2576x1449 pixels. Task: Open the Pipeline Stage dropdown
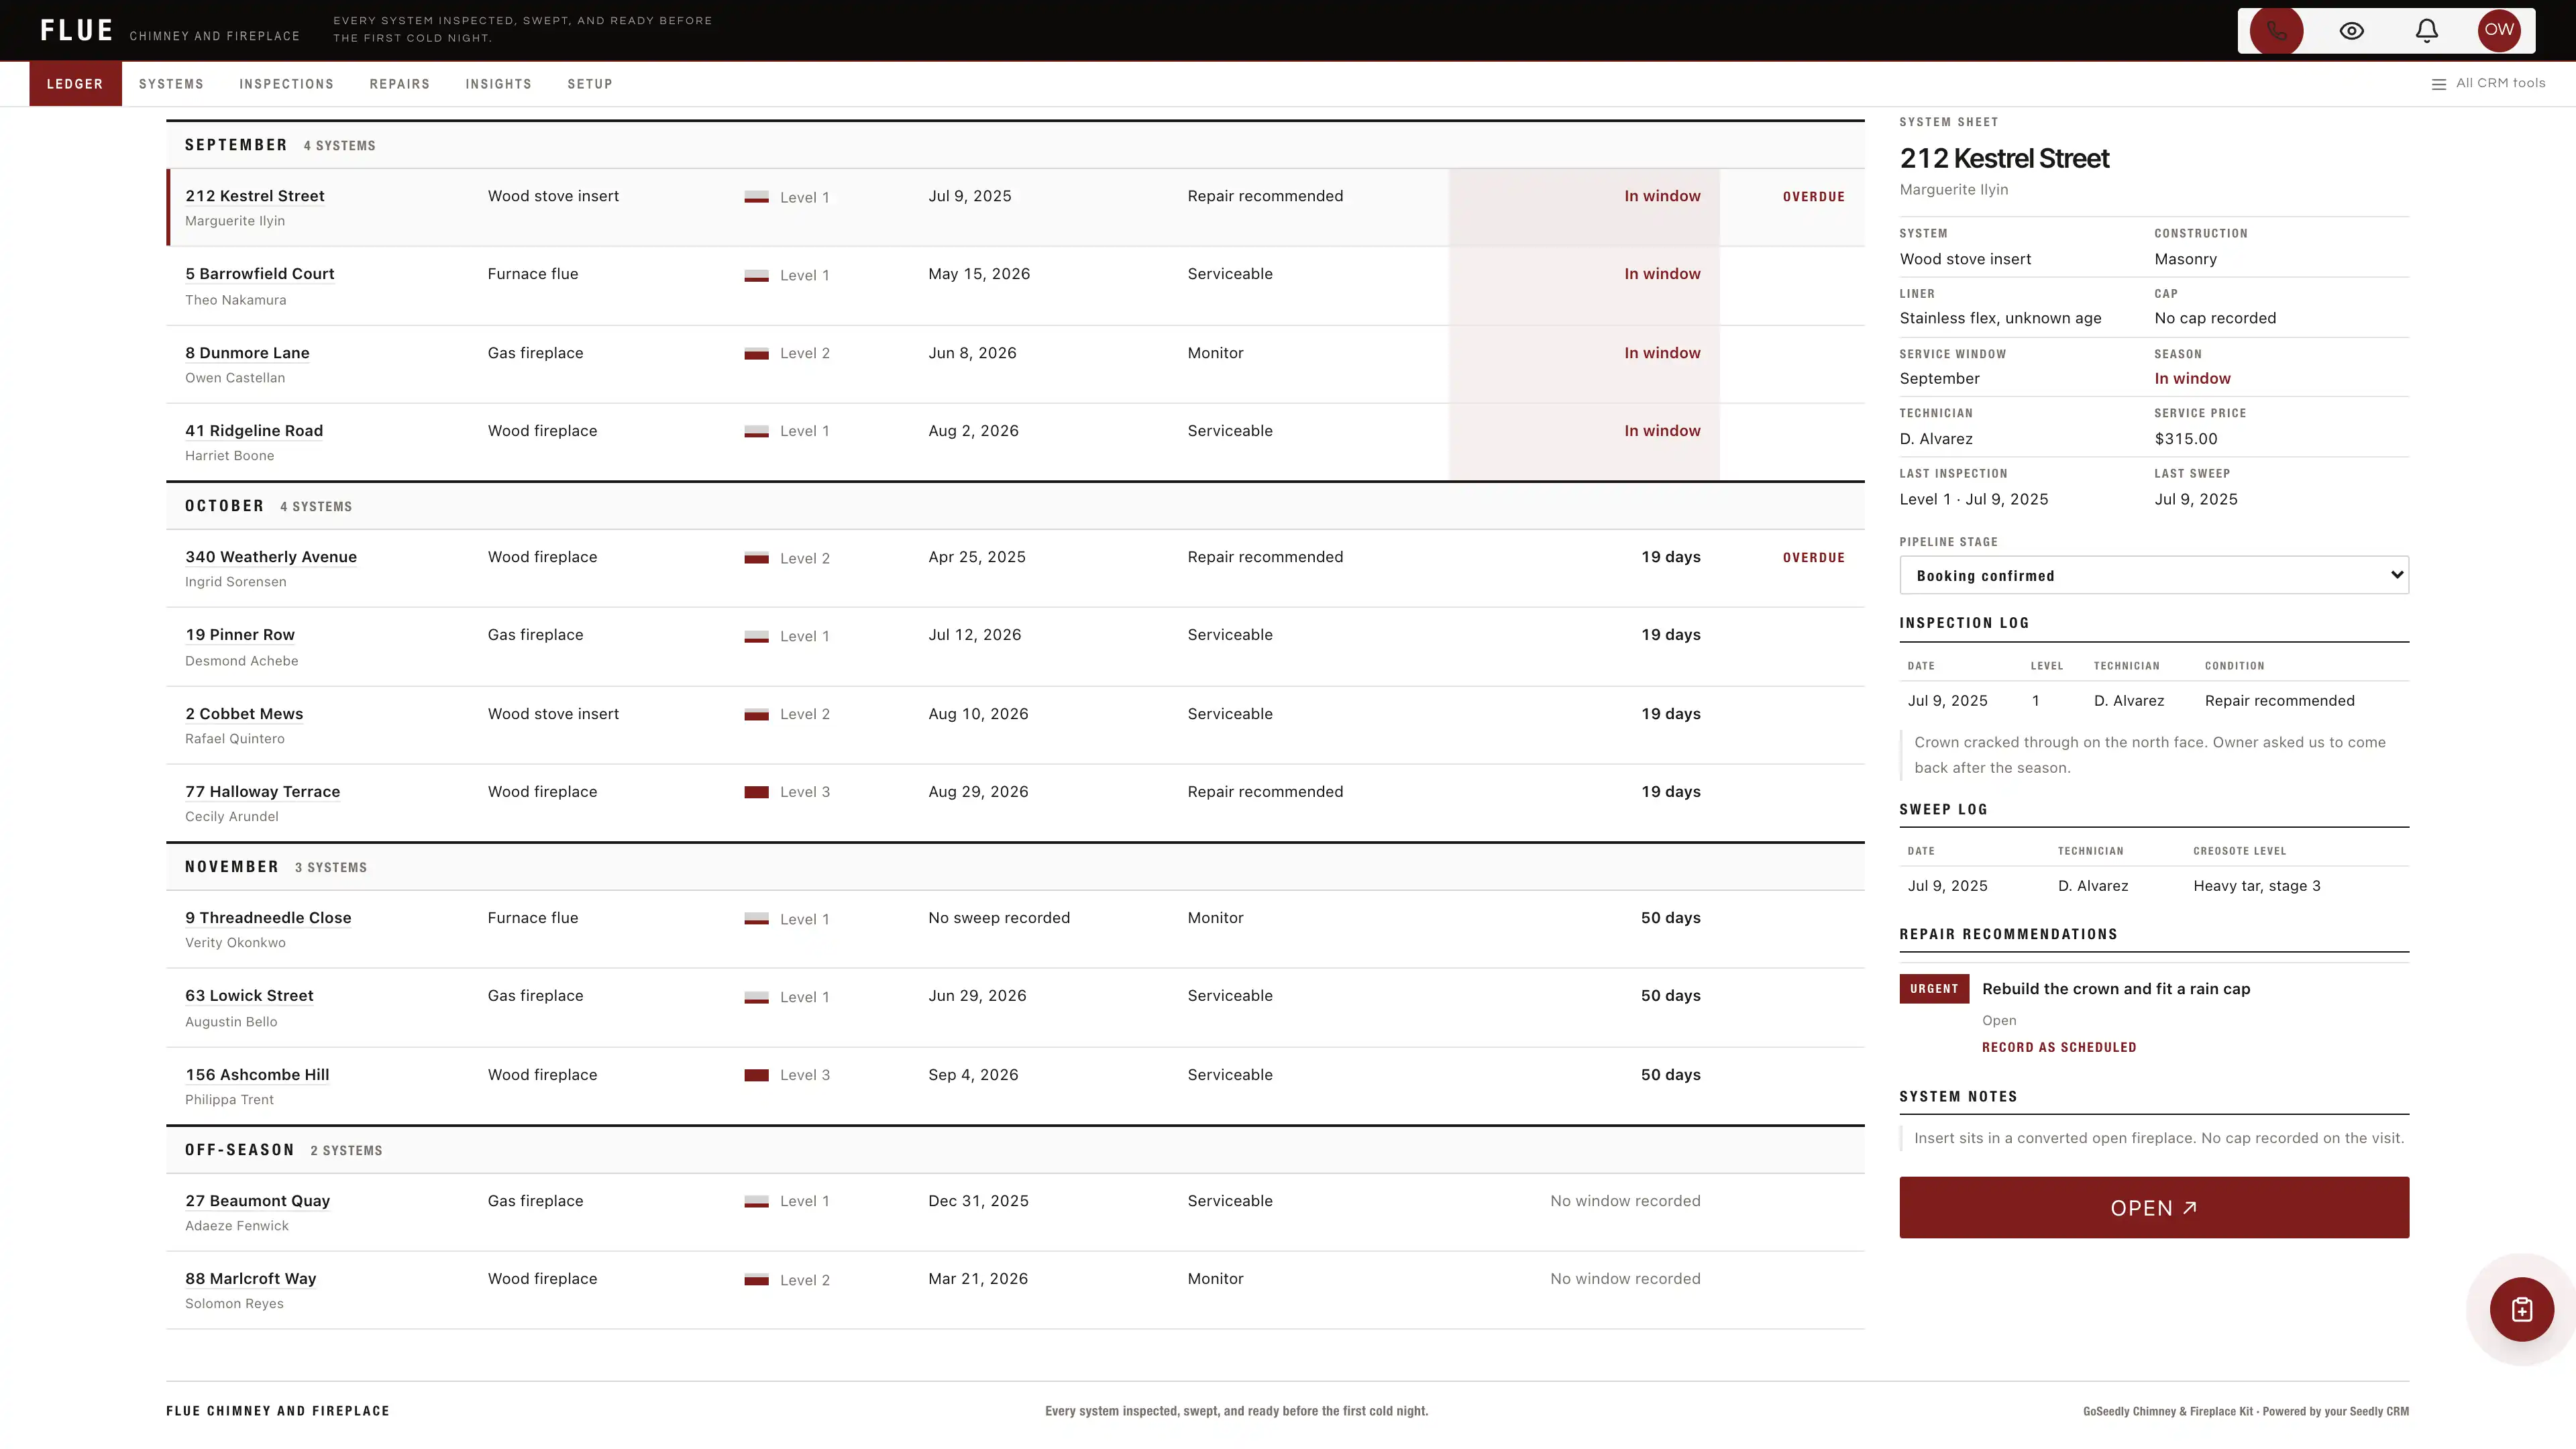point(2154,575)
